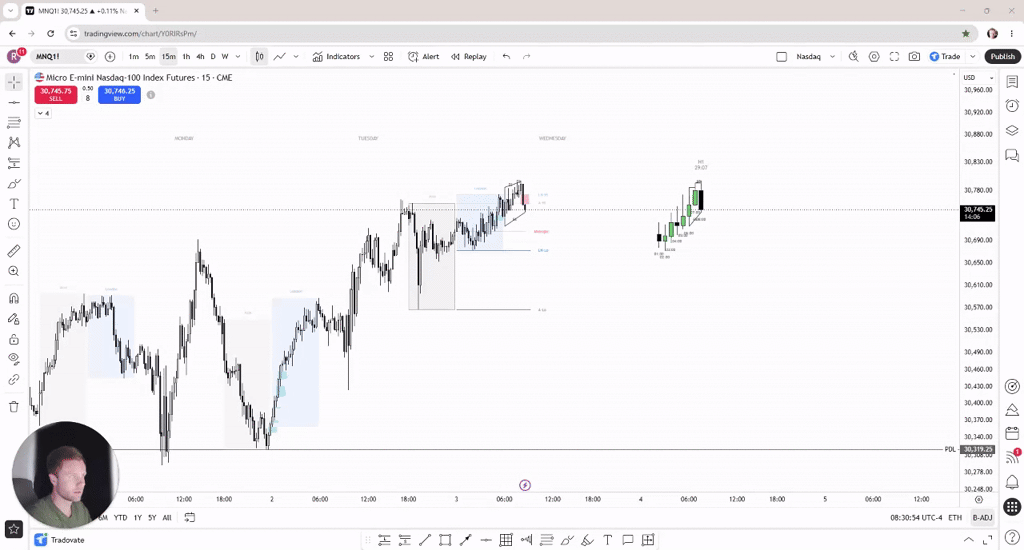Expand chart style dropdown arrow
The image size is (1024, 550).
[296, 57]
